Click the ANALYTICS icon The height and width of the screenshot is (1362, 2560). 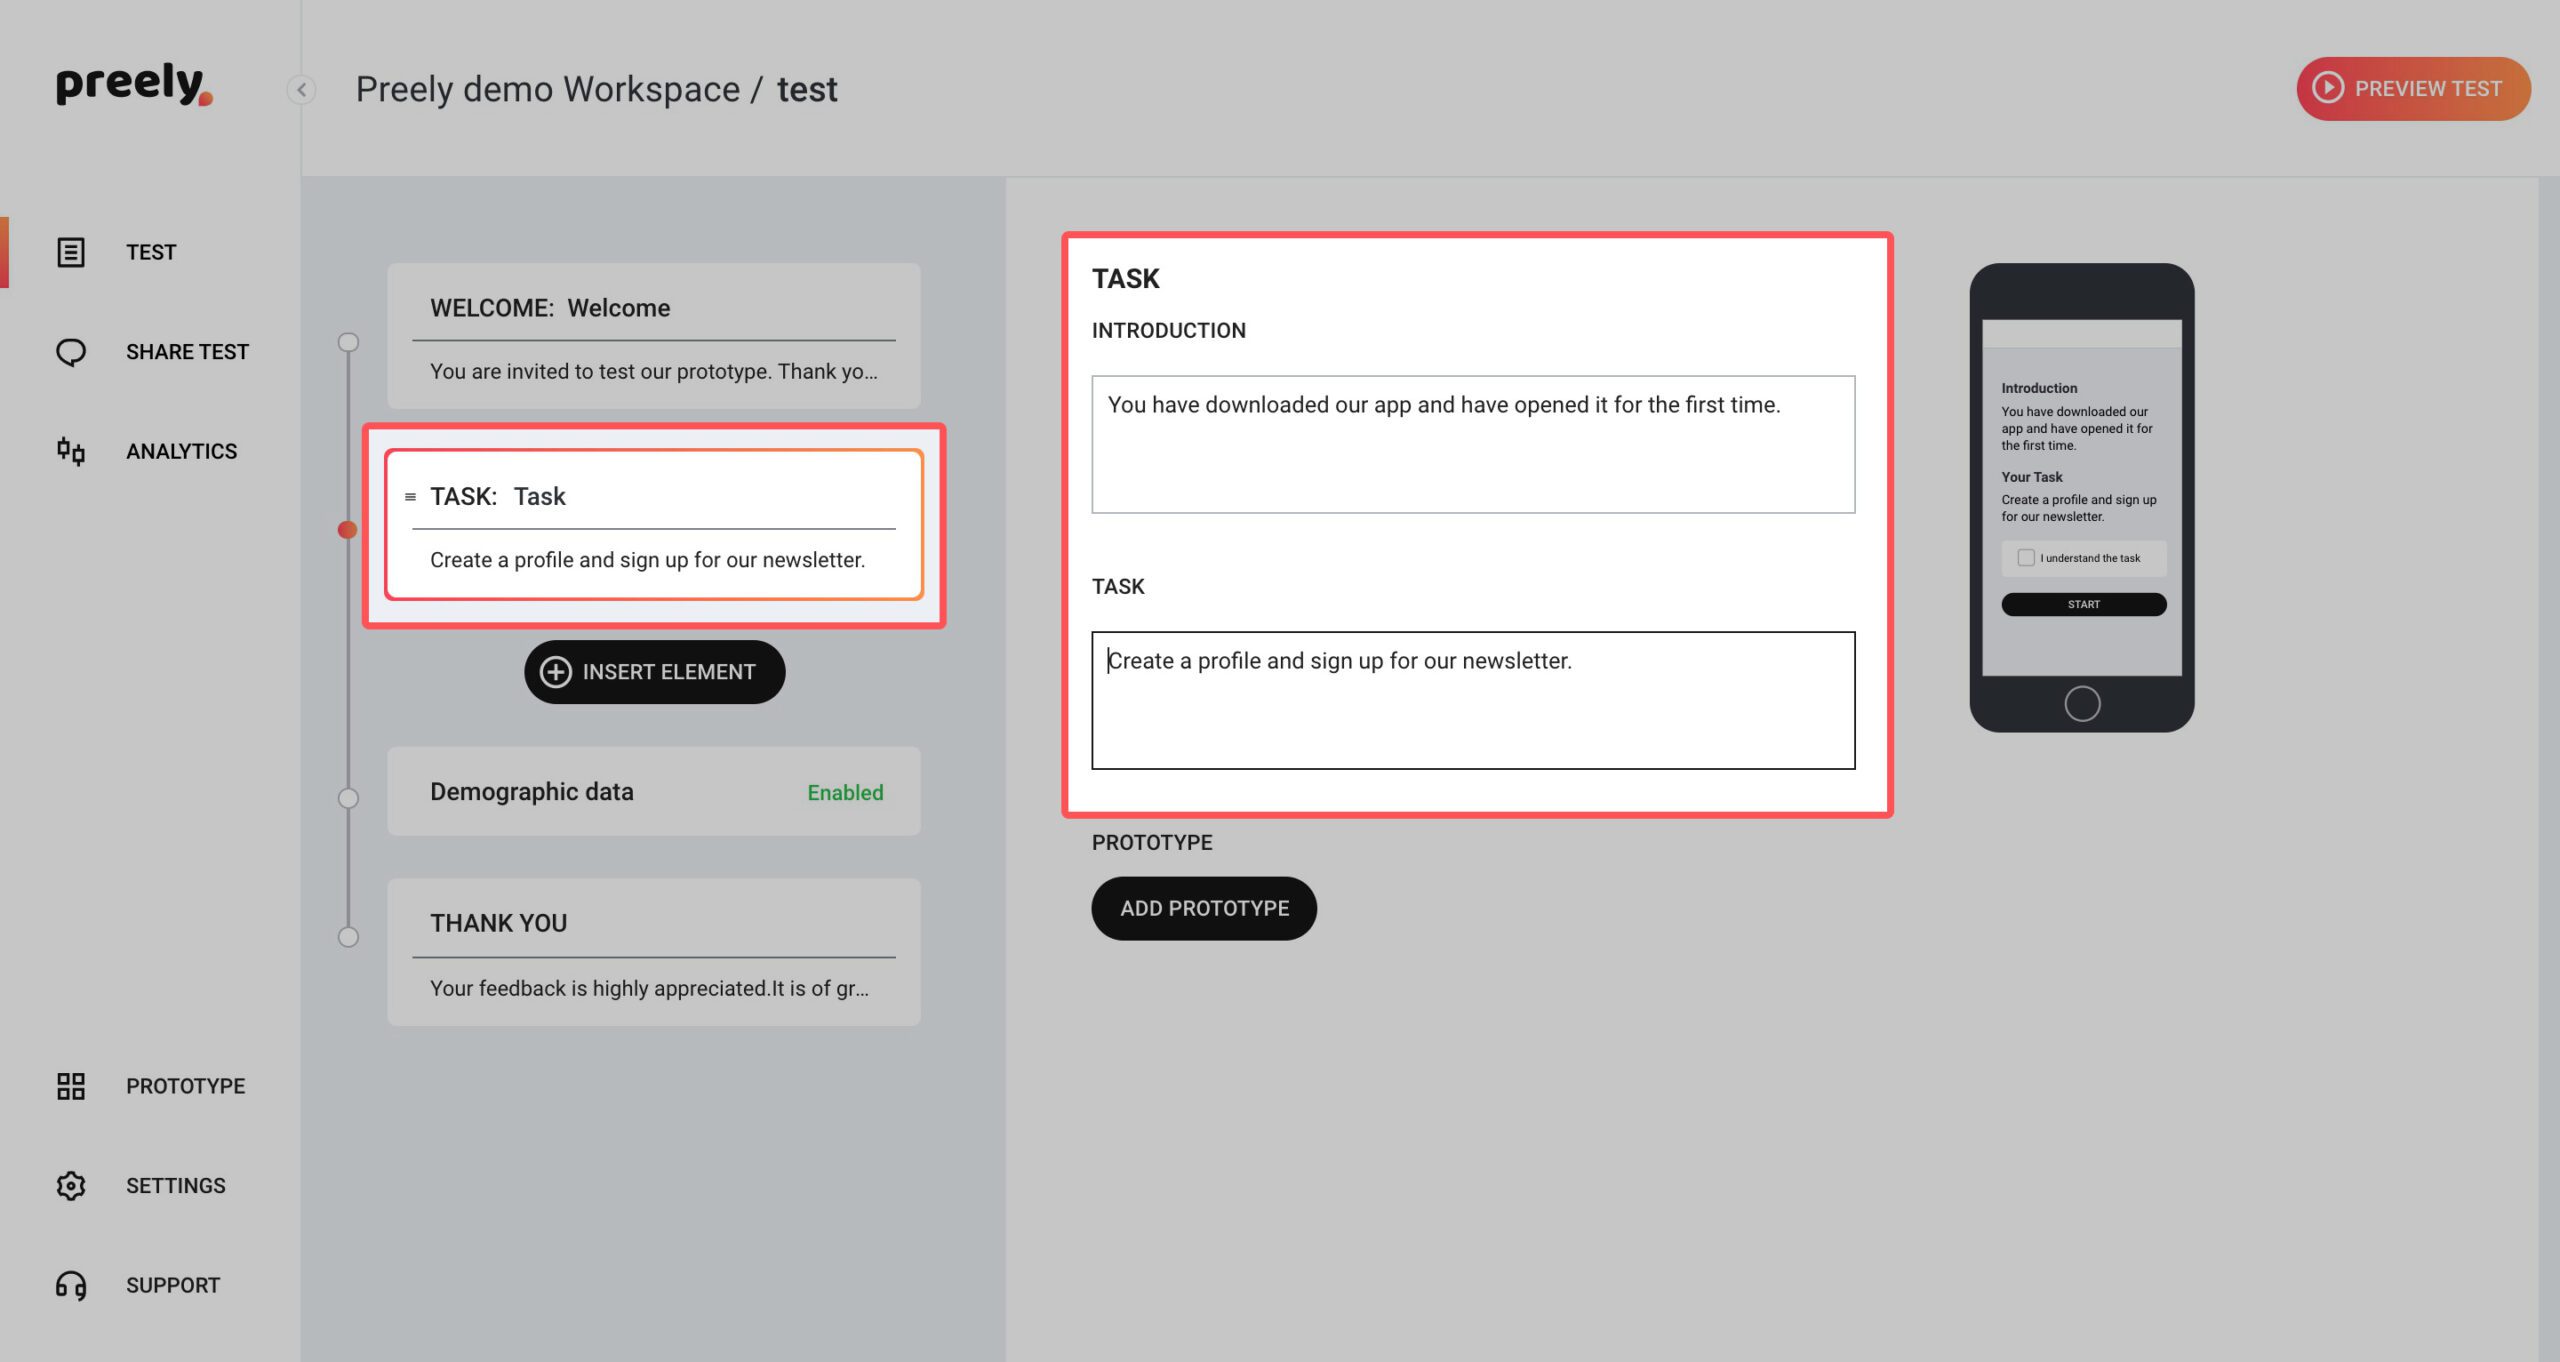point(69,451)
